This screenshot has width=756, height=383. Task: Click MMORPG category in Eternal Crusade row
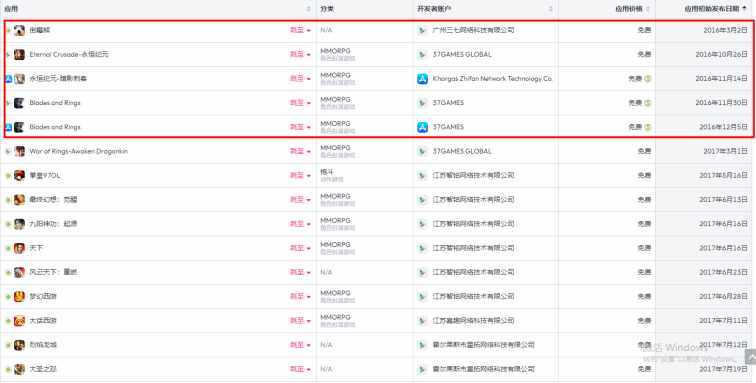click(335, 51)
